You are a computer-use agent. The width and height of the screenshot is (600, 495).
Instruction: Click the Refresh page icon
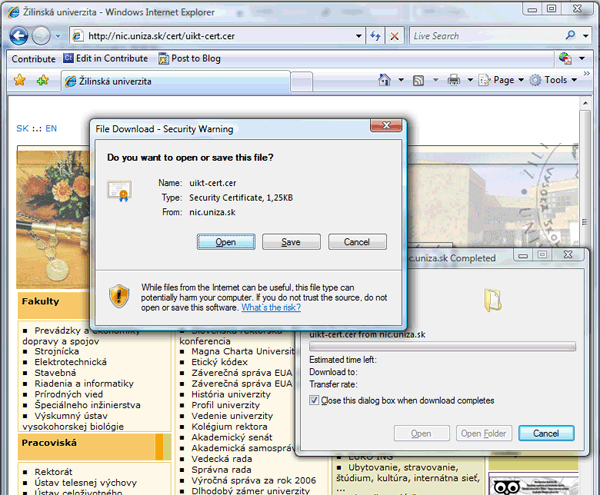375,36
